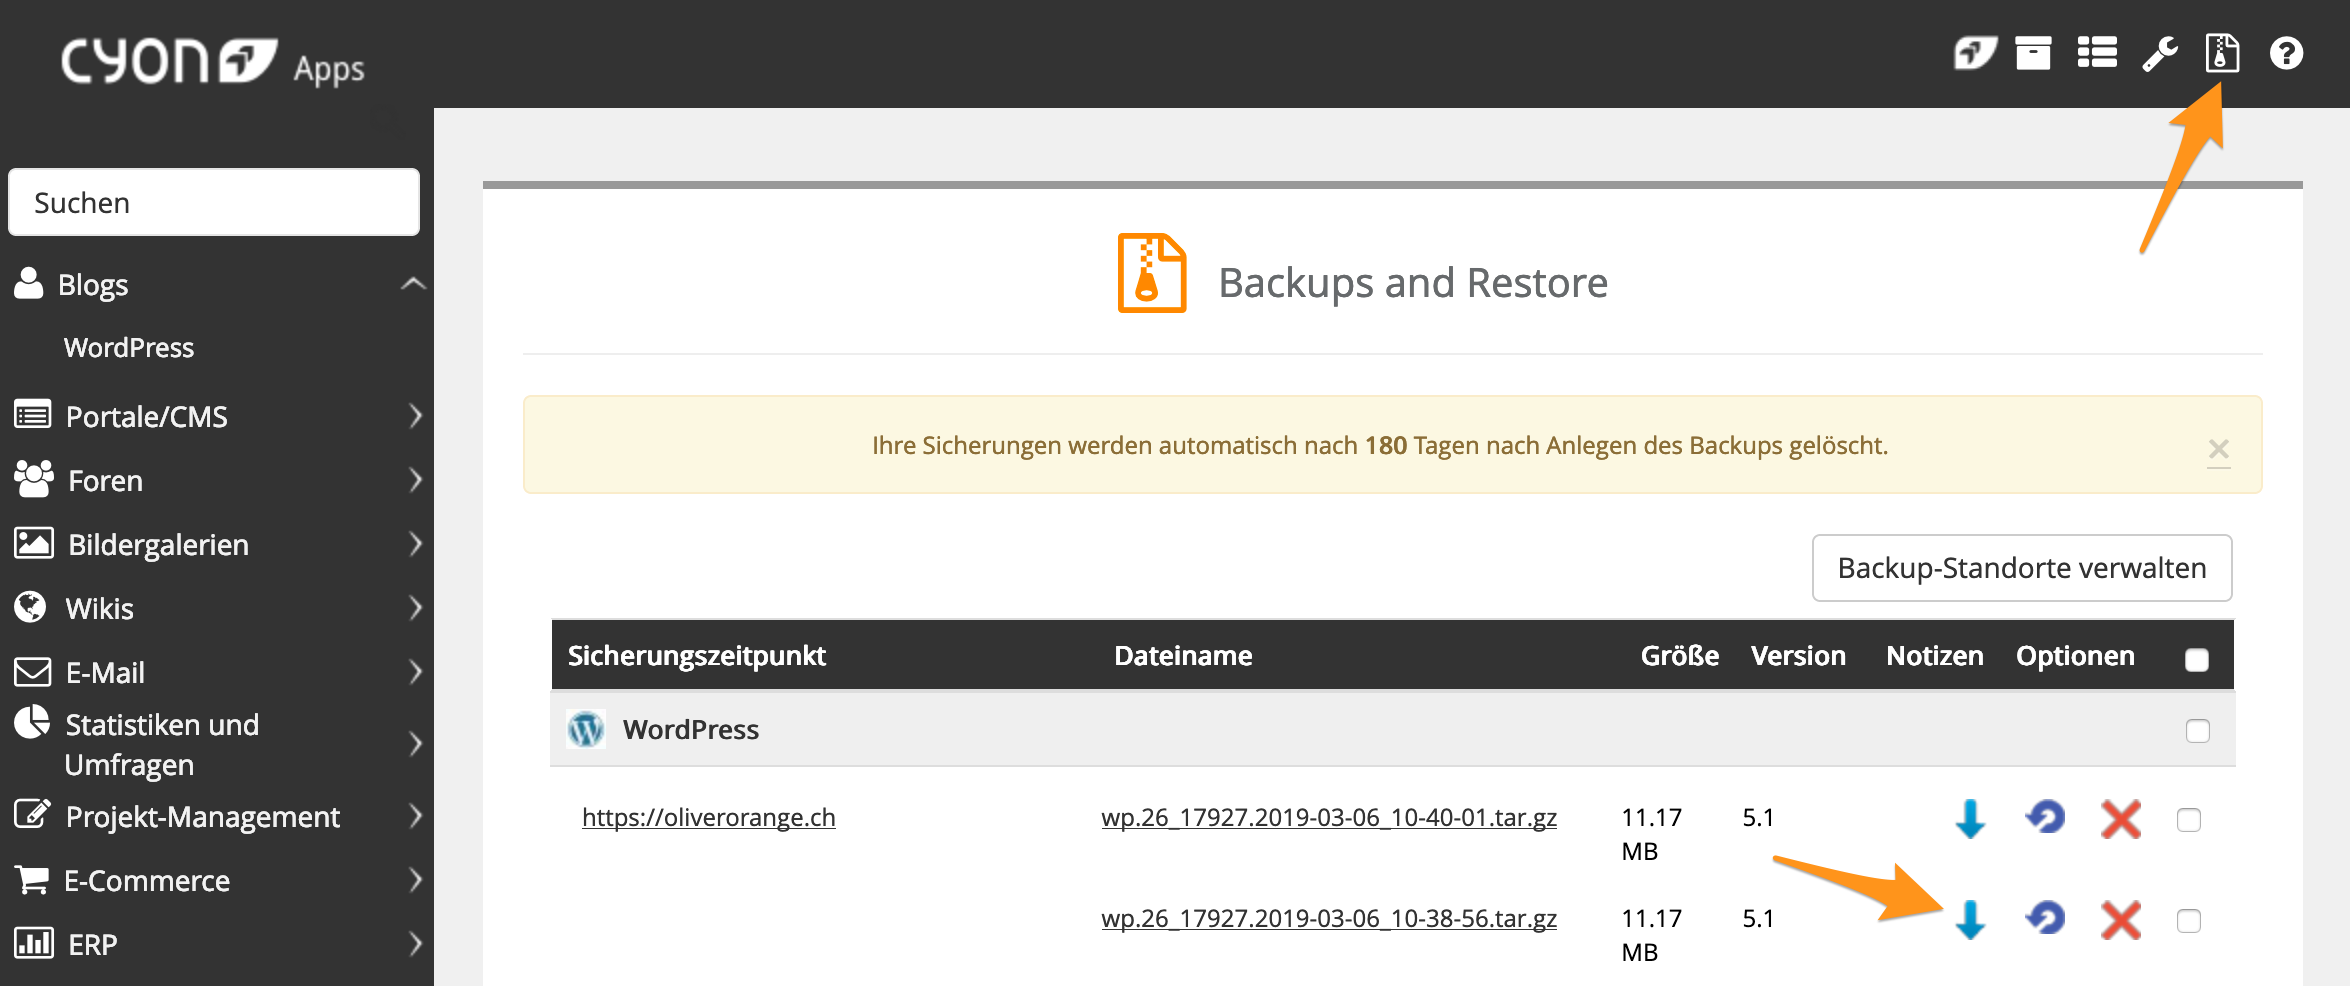2350x986 pixels.
Task: Open the Backups zip file icon in top bar
Action: click(x=2222, y=53)
